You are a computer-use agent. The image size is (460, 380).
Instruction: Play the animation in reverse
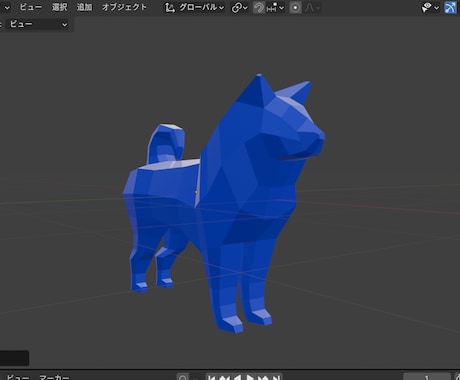pyautogui.click(x=237, y=377)
